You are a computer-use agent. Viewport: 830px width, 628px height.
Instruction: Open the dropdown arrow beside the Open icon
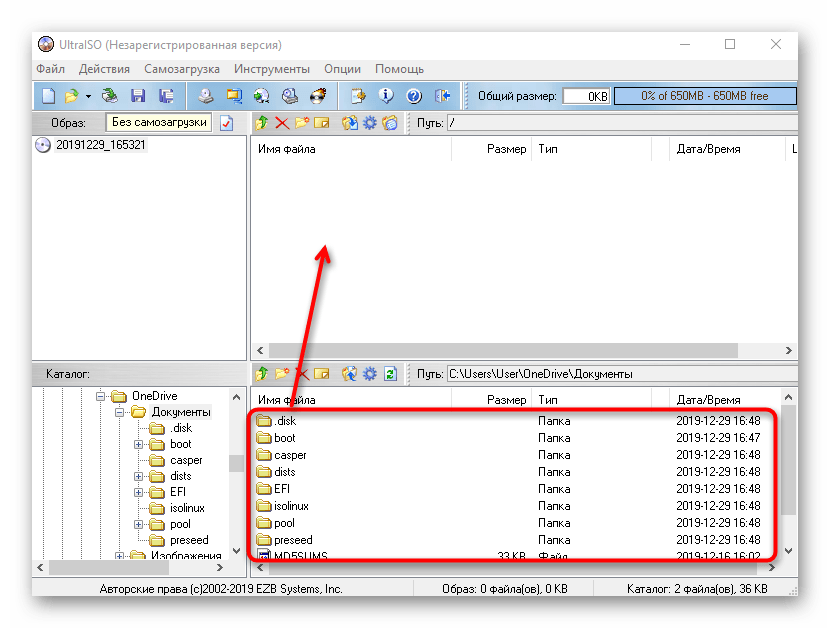pyautogui.click(x=88, y=97)
